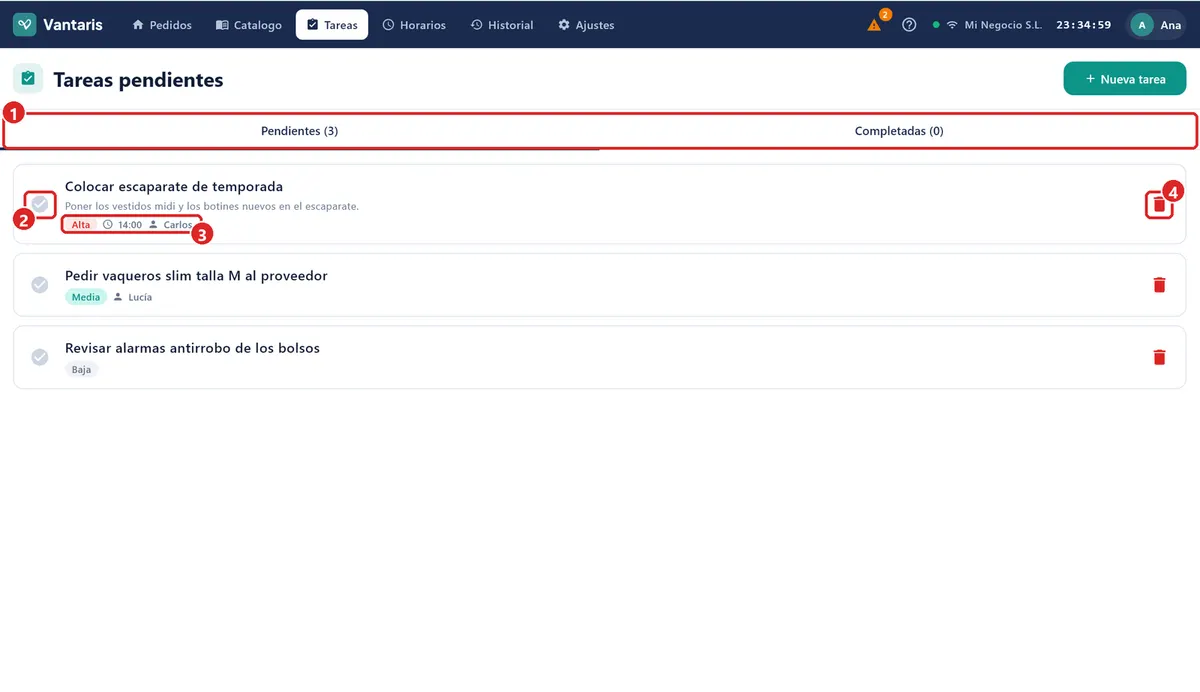1200x692 pixels.
Task: Open the help question mark icon
Action: [x=909, y=25]
